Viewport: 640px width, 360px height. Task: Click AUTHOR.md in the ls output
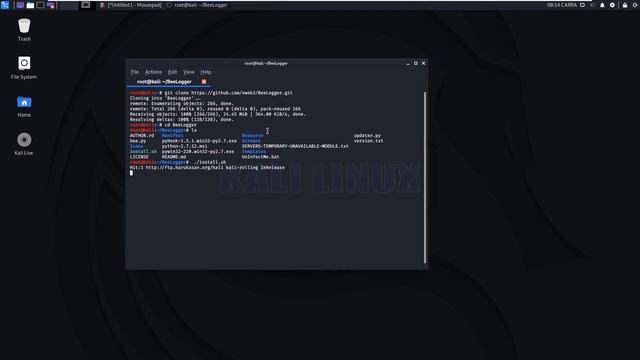pyautogui.click(x=142, y=136)
